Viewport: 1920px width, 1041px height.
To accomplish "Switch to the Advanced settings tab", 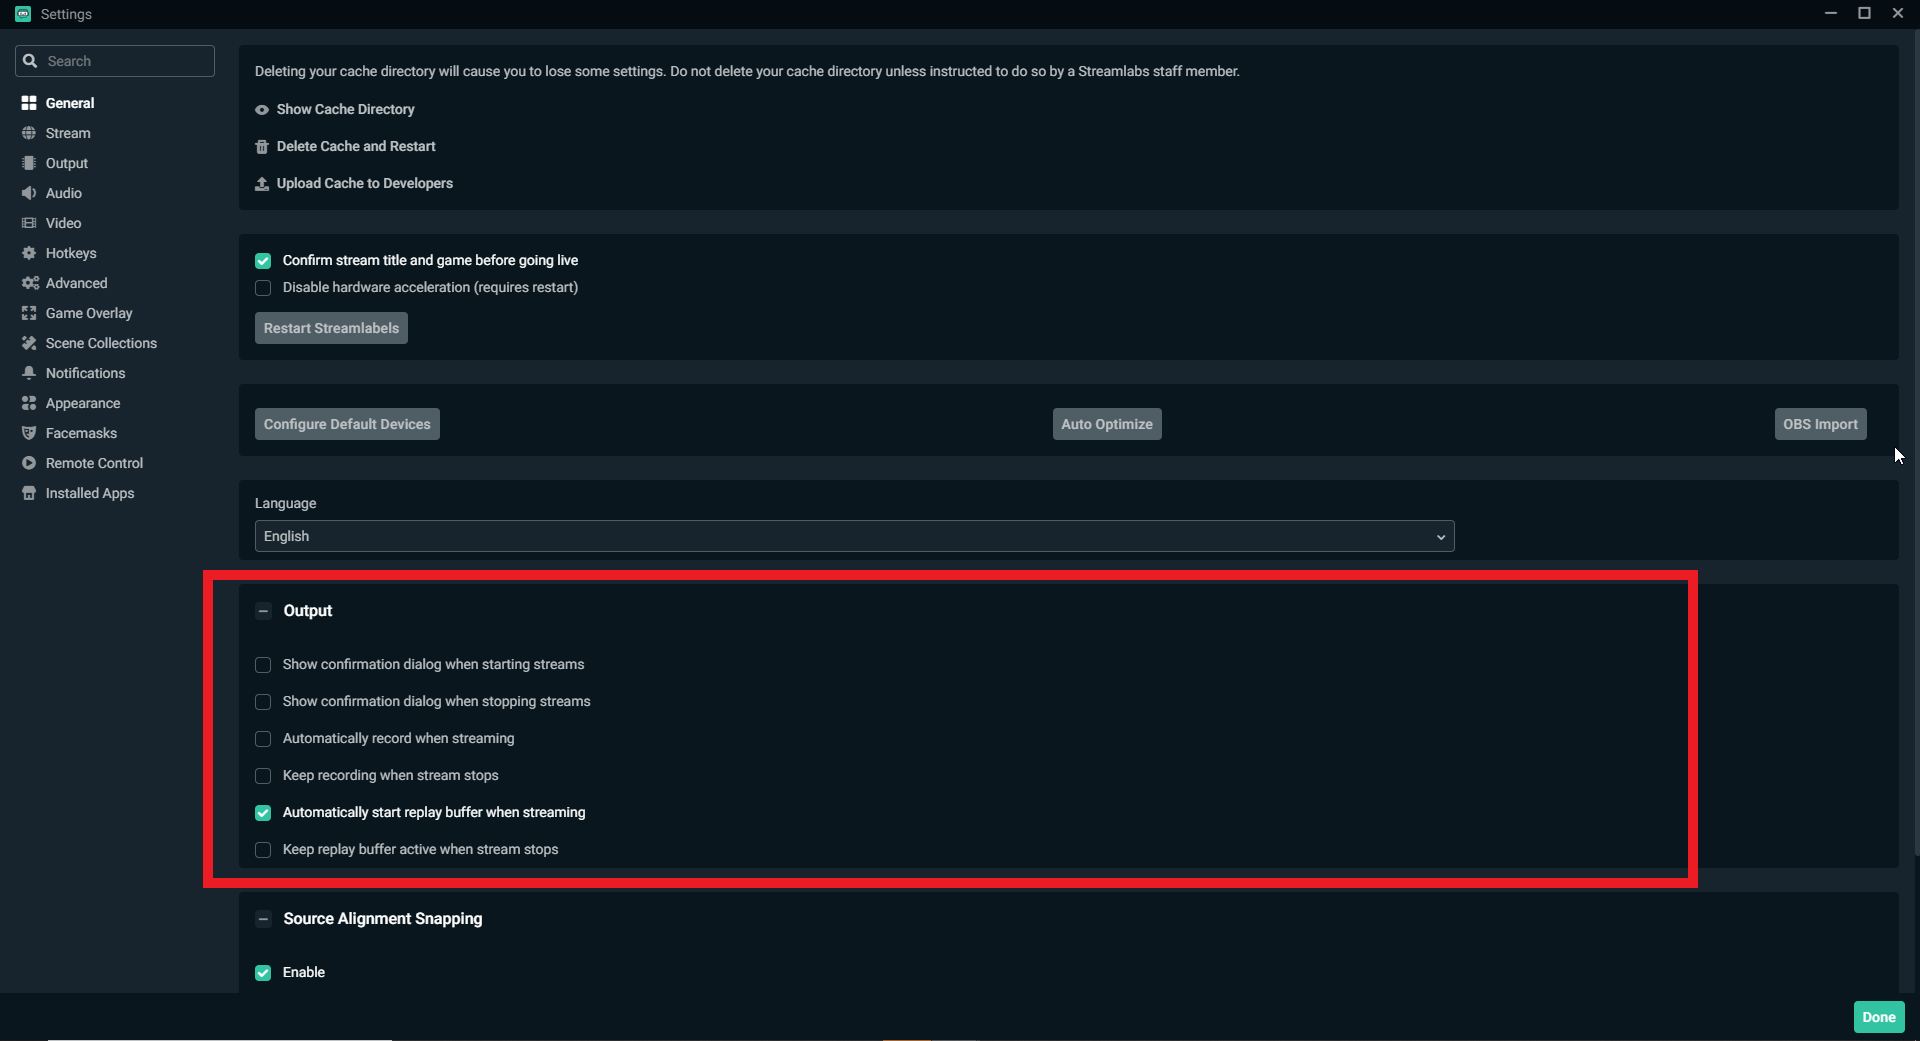I will tap(76, 283).
